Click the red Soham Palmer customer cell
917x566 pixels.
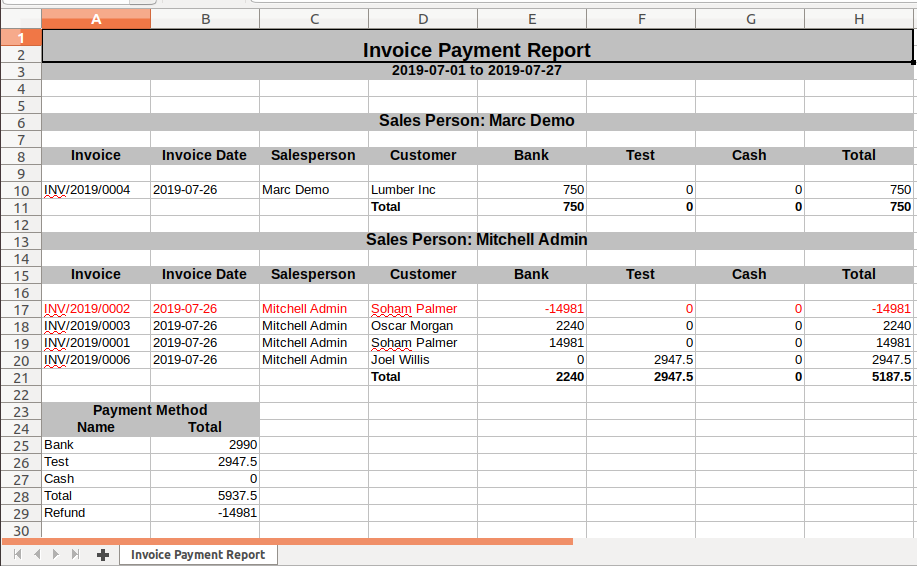[x=423, y=309]
